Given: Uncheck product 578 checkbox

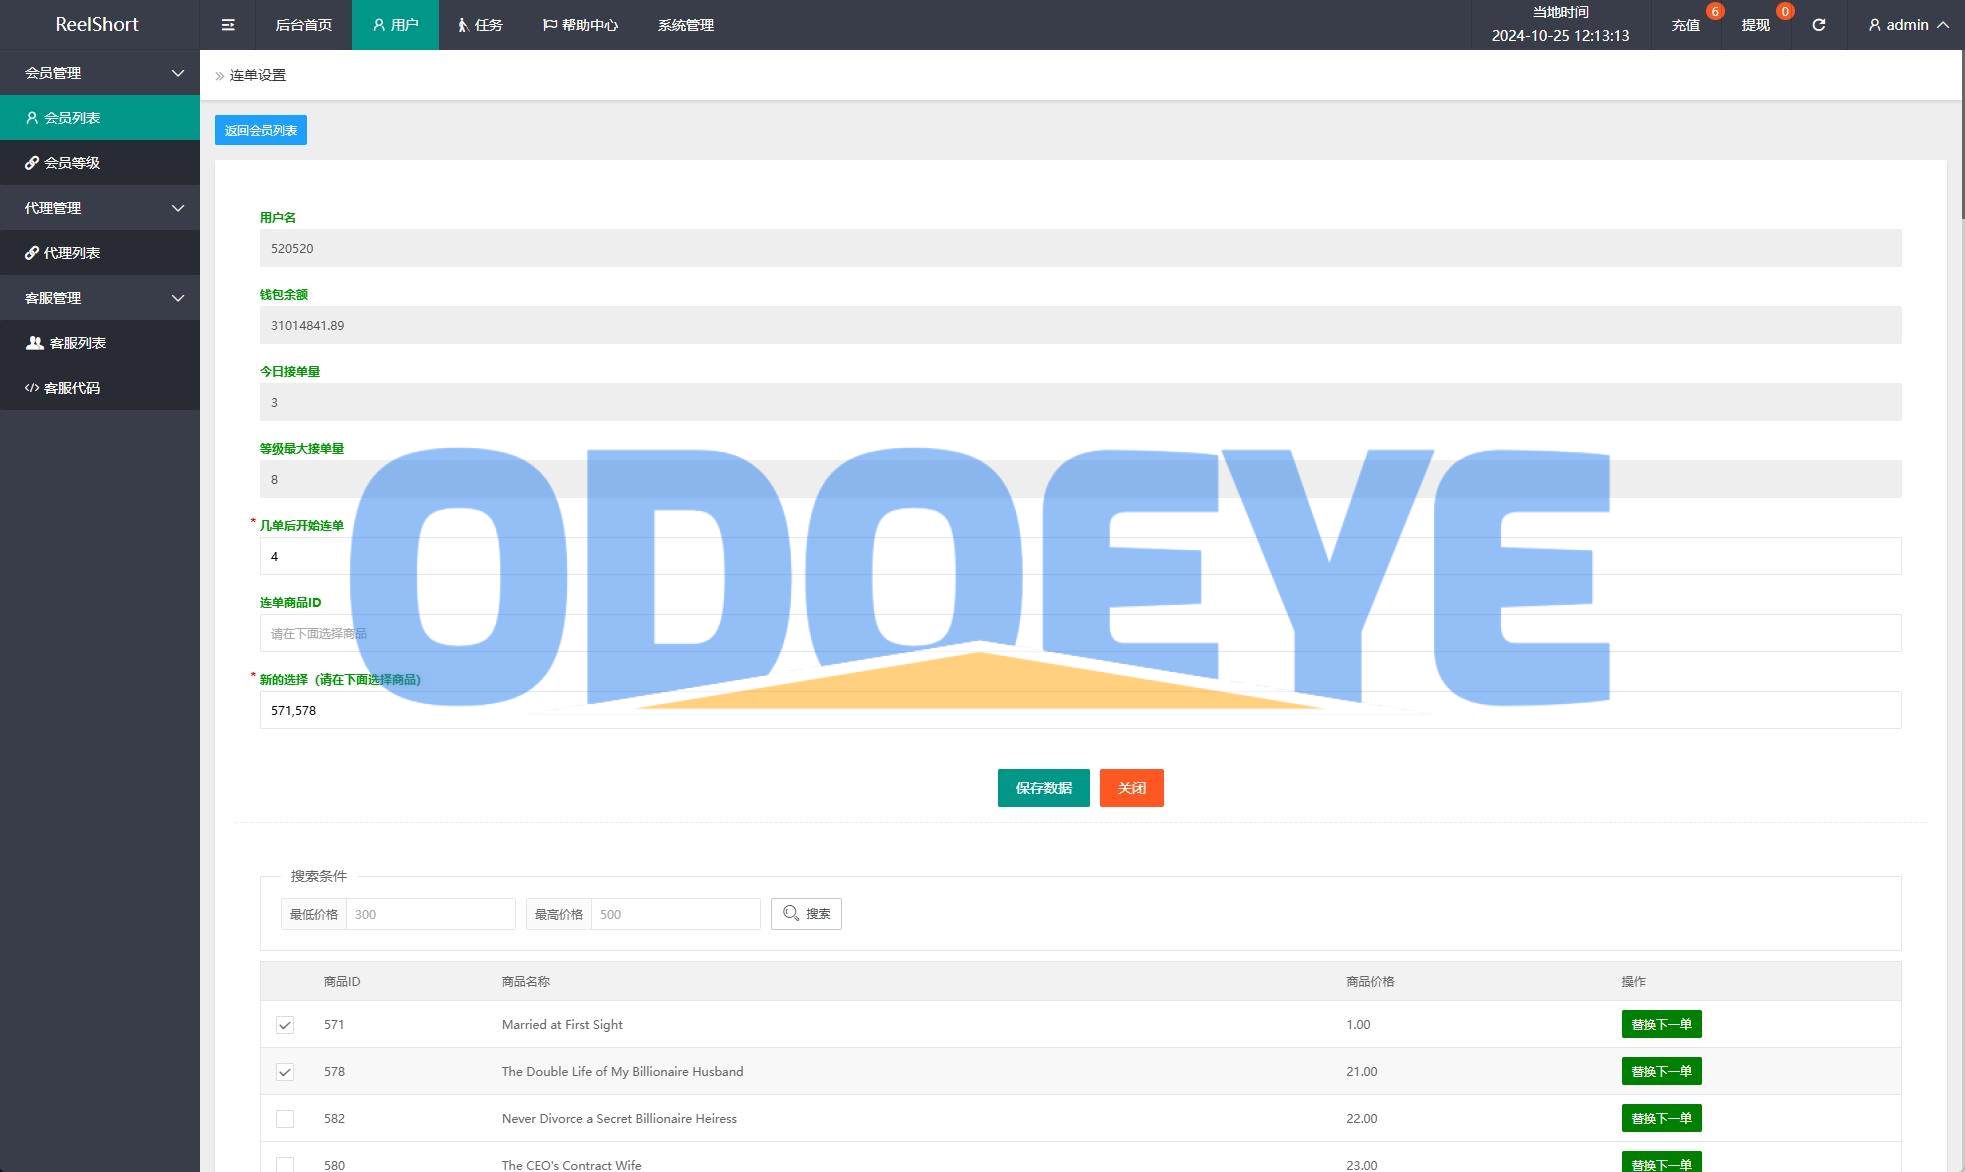Looking at the screenshot, I should [285, 1072].
